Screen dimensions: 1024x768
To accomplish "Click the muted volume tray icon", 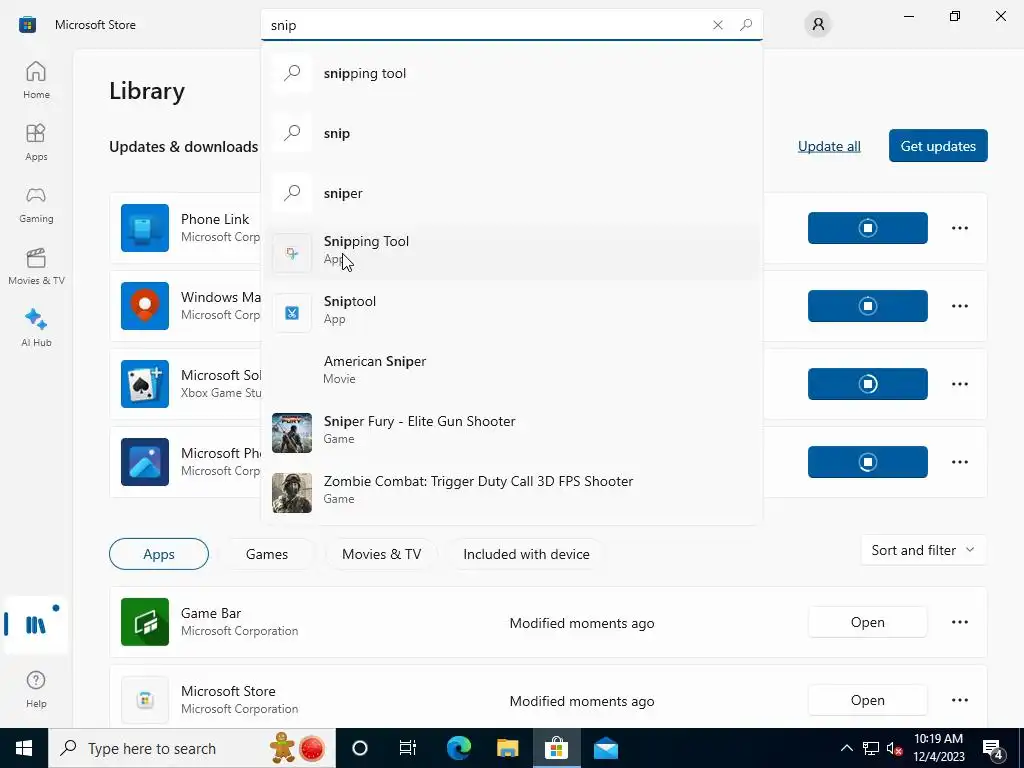I will [x=894, y=748].
